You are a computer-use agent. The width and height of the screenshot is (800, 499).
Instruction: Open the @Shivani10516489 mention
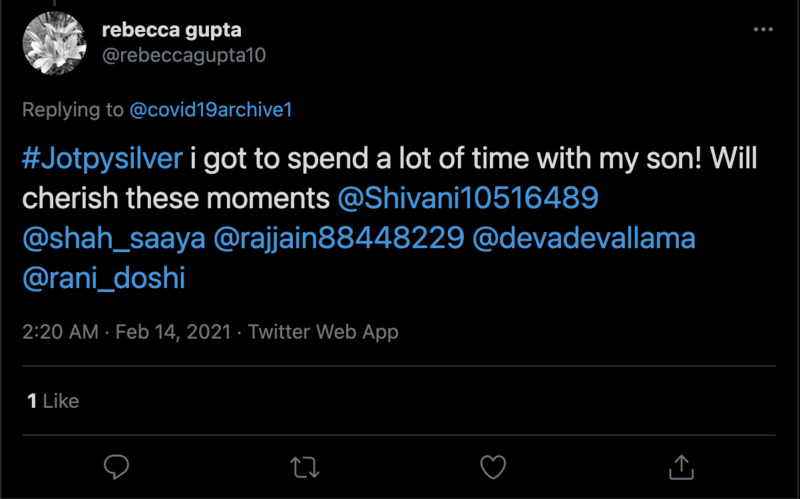[468, 198]
